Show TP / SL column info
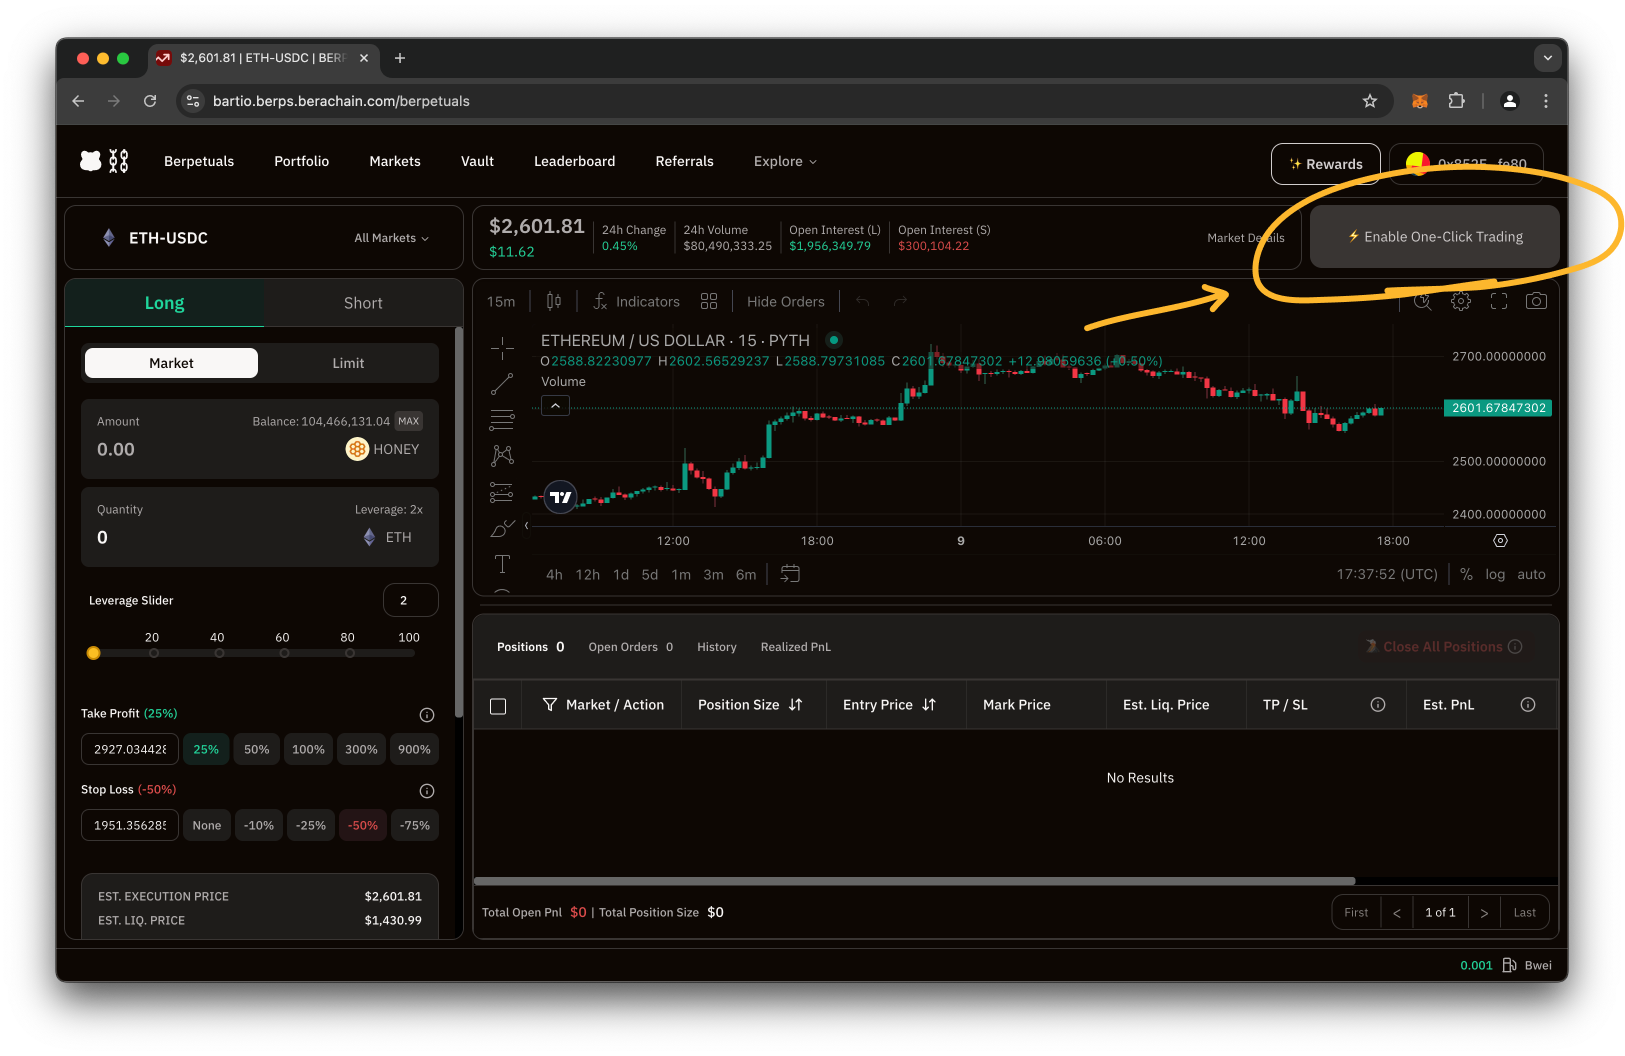 (x=1378, y=705)
